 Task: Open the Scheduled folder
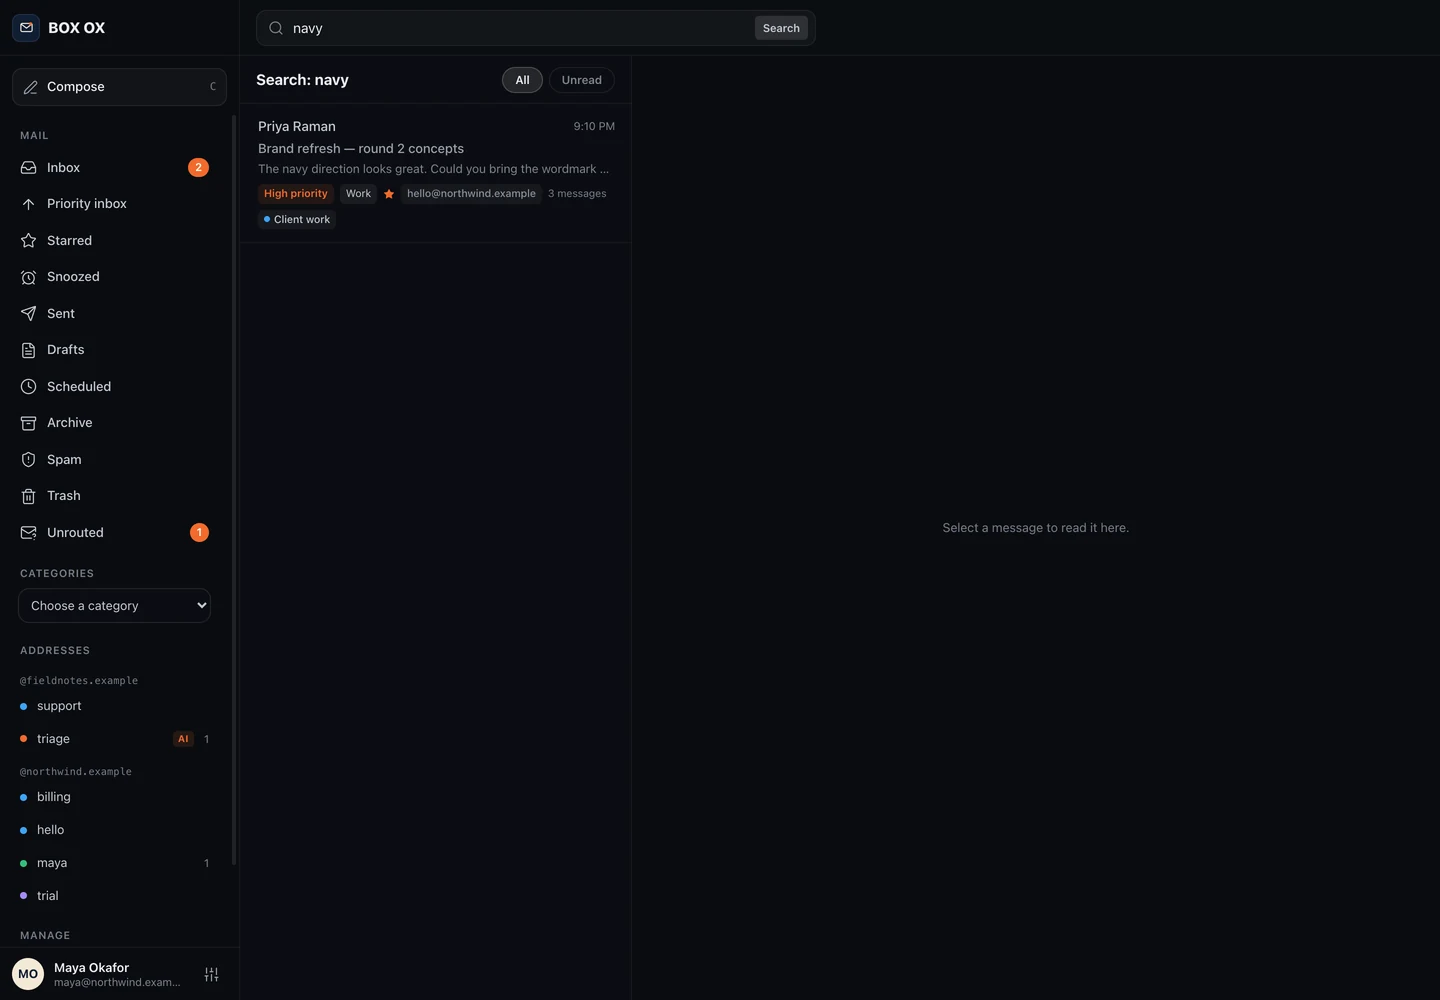(x=115, y=387)
